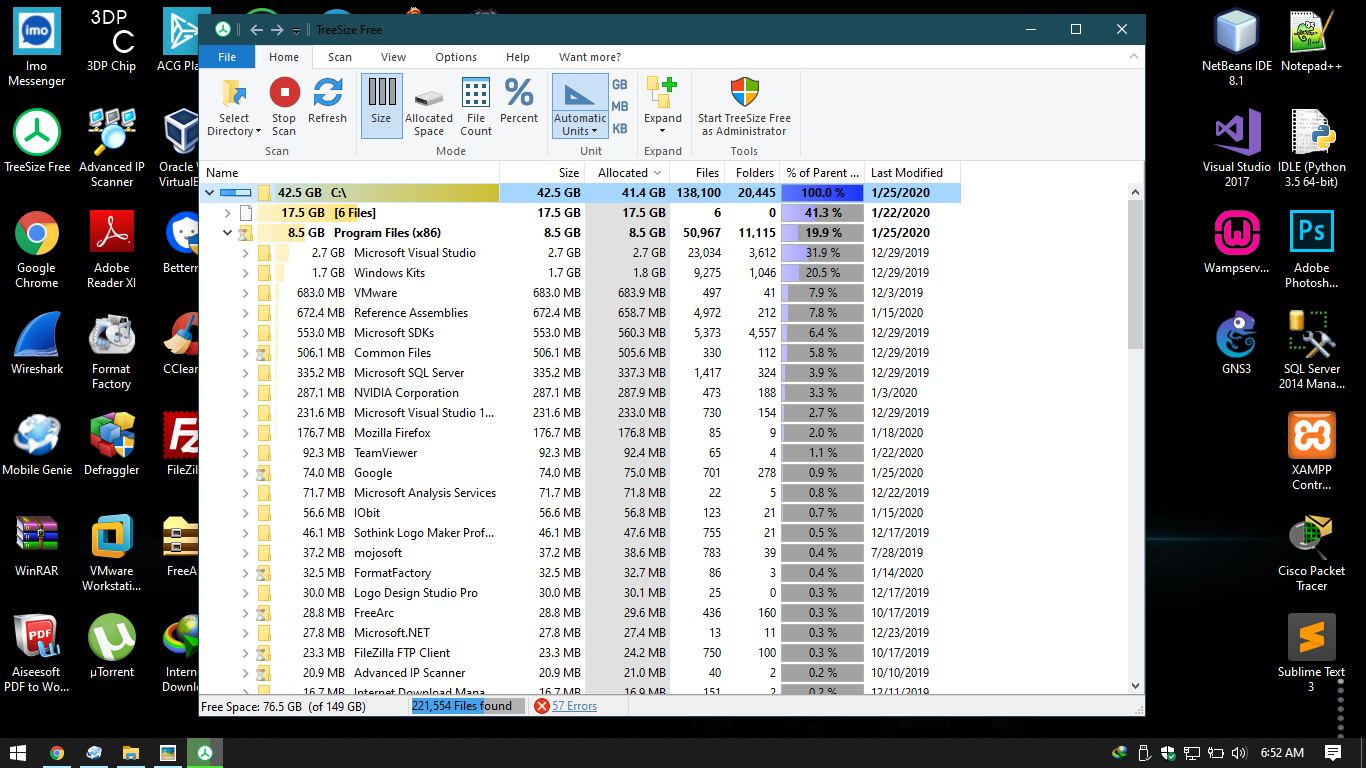Stop the running scan
The image size is (1366, 768).
(284, 107)
